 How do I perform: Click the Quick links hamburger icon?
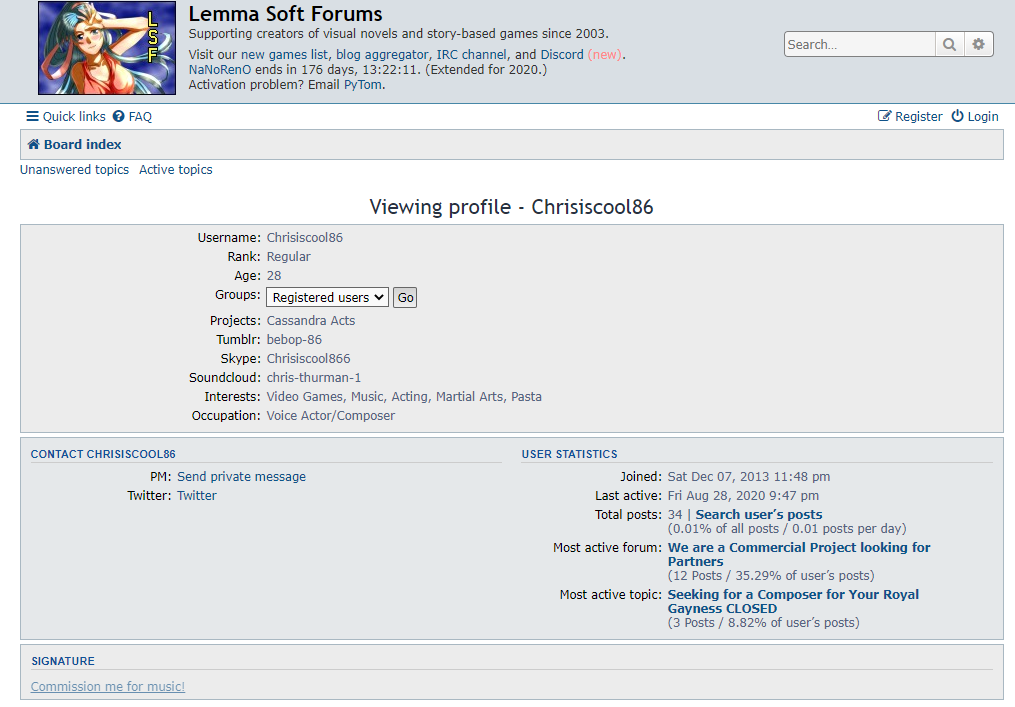(x=32, y=116)
